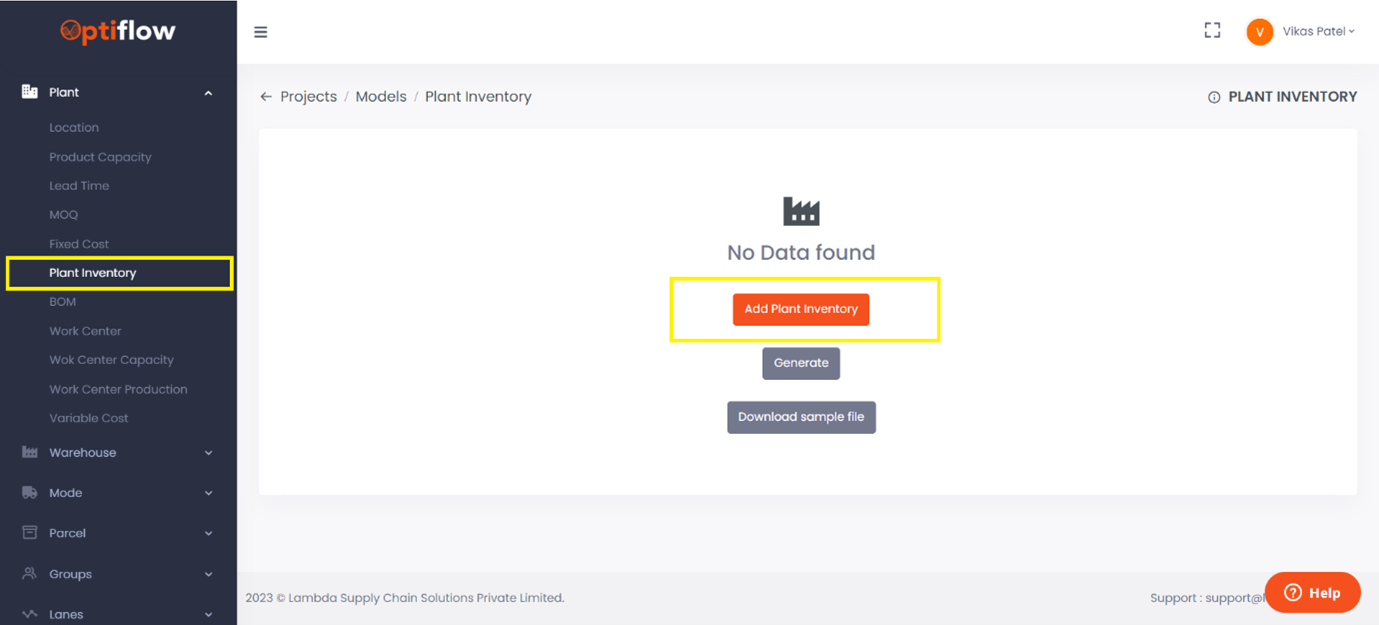Click the Groups people icon
Screen dimensions: 1379x625
[30, 574]
